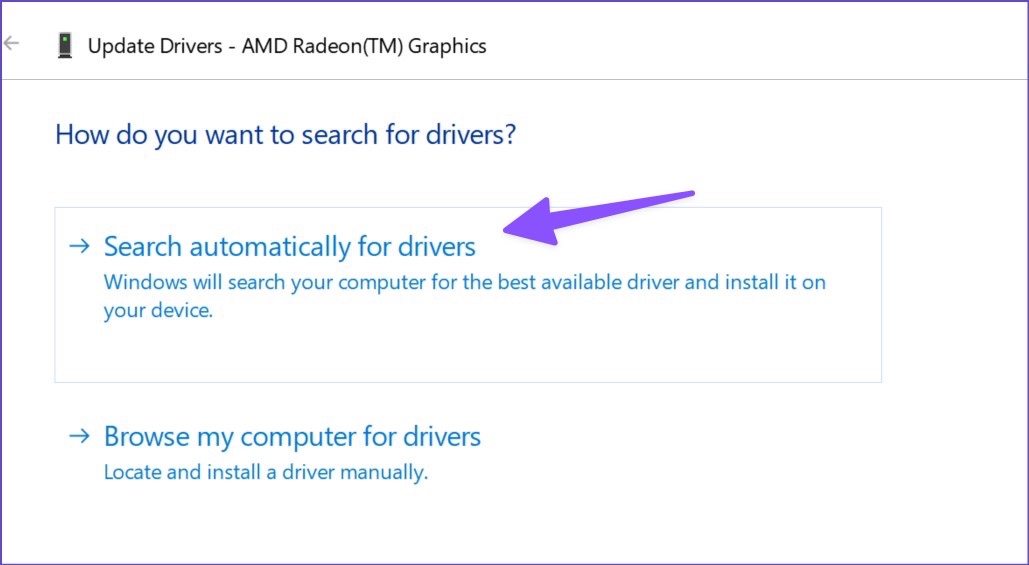
Task: Click 'Locate and install a driver manually' text
Action: click(x=266, y=472)
